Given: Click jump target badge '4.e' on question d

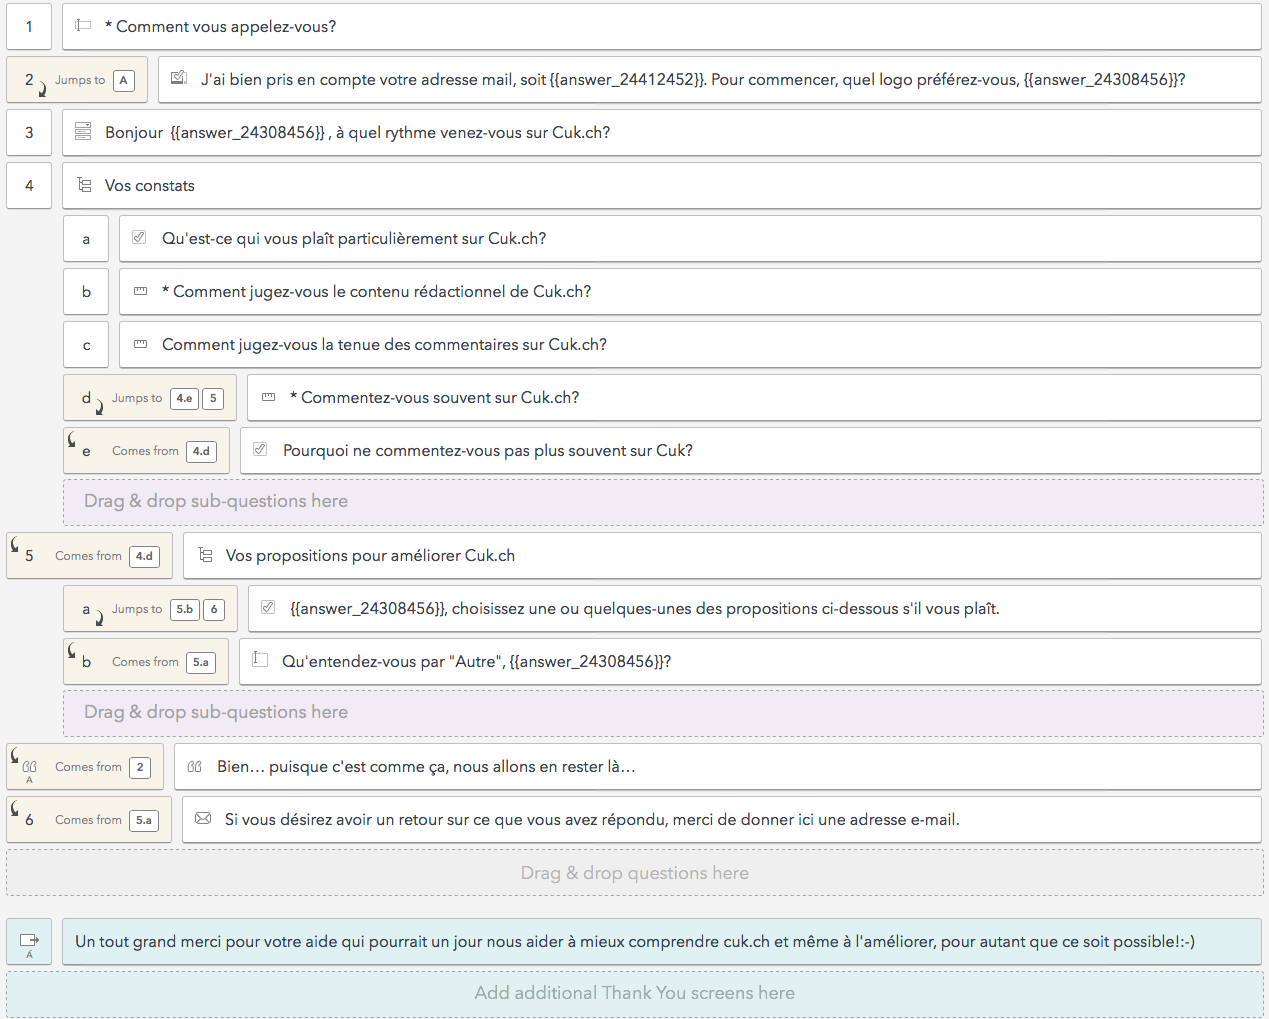Looking at the screenshot, I should coord(185,398).
